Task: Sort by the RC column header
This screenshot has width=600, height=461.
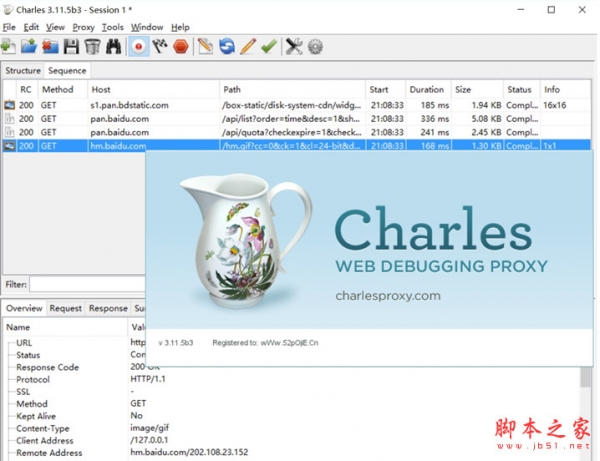Action: [x=26, y=90]
